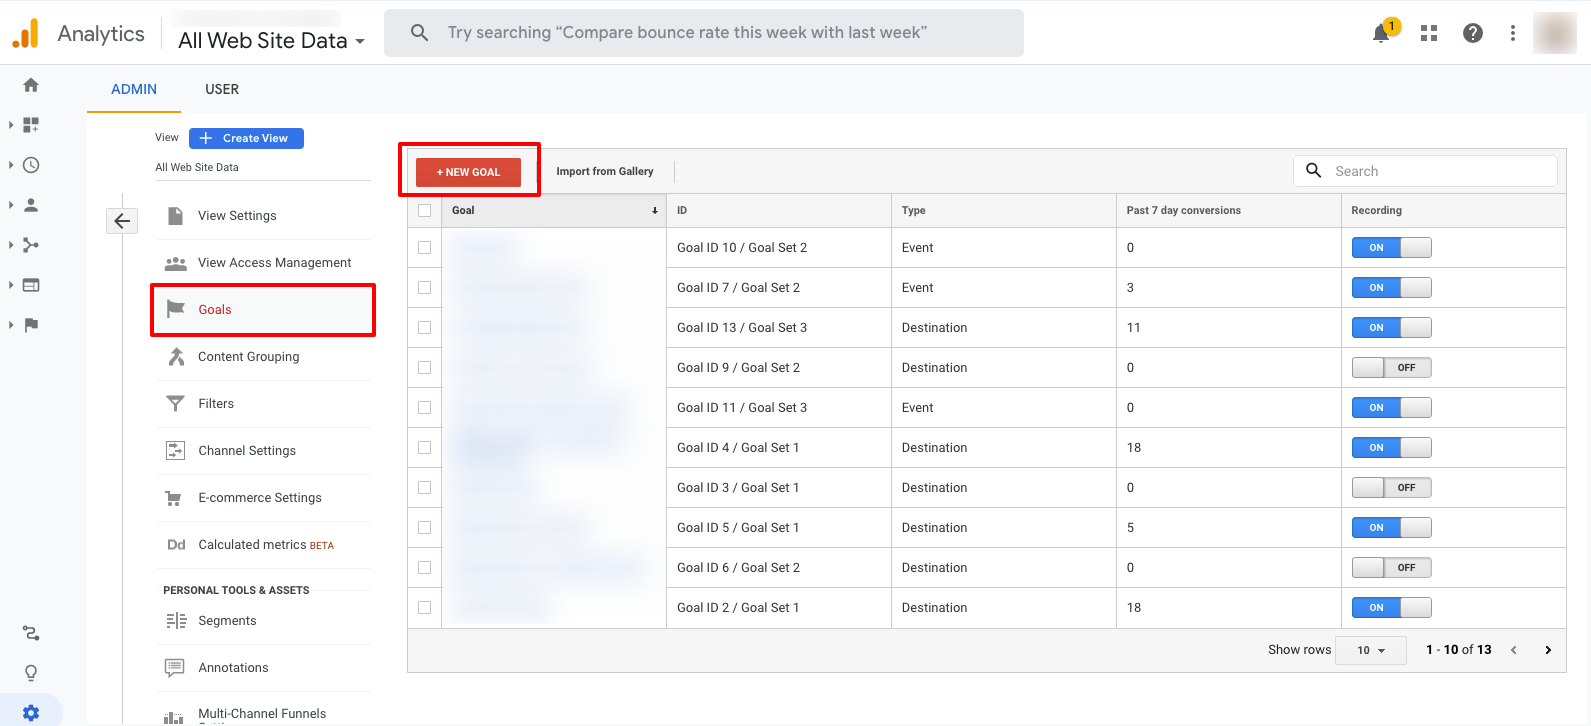
Task: Open the Show rows count dropdown
Action: click(1370, 650)
